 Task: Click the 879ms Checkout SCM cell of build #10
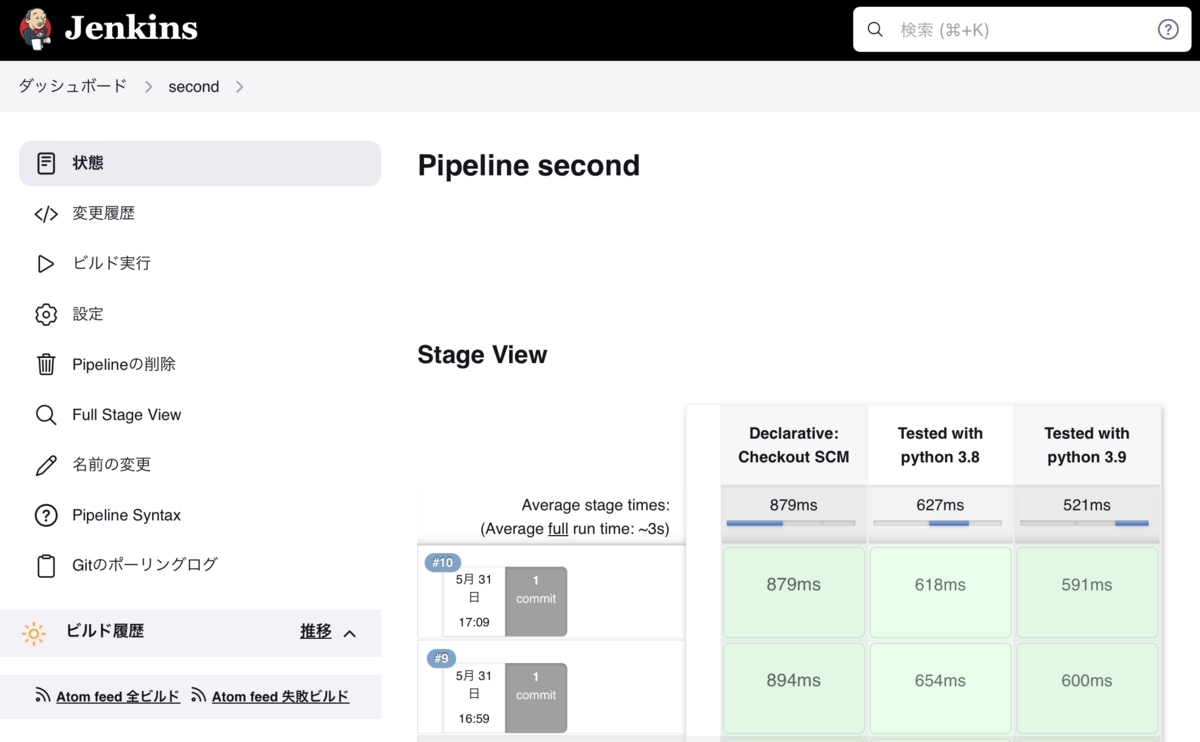(794, 592)
